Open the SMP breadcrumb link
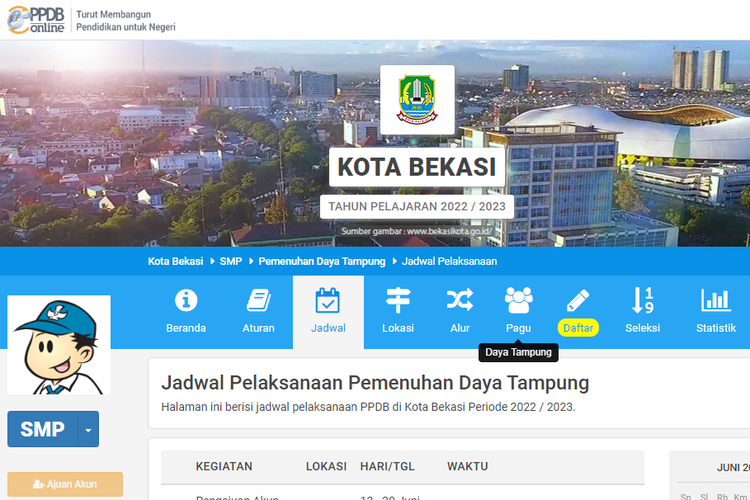Viewport: 750px width, 500px height. coord(231,261)
